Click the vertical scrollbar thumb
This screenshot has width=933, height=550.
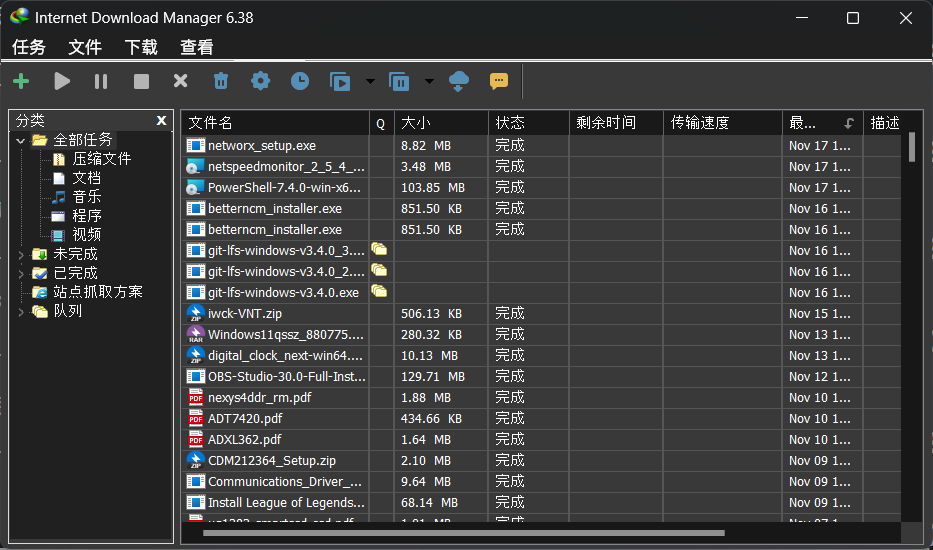912,147
